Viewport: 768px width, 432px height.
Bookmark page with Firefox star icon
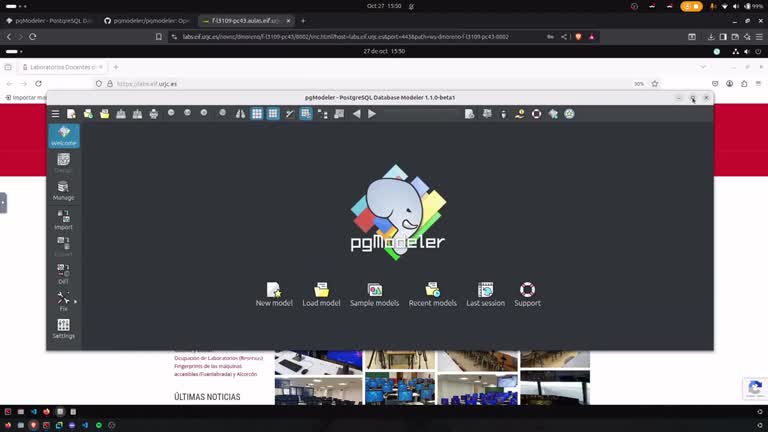[x=655, y=84]
